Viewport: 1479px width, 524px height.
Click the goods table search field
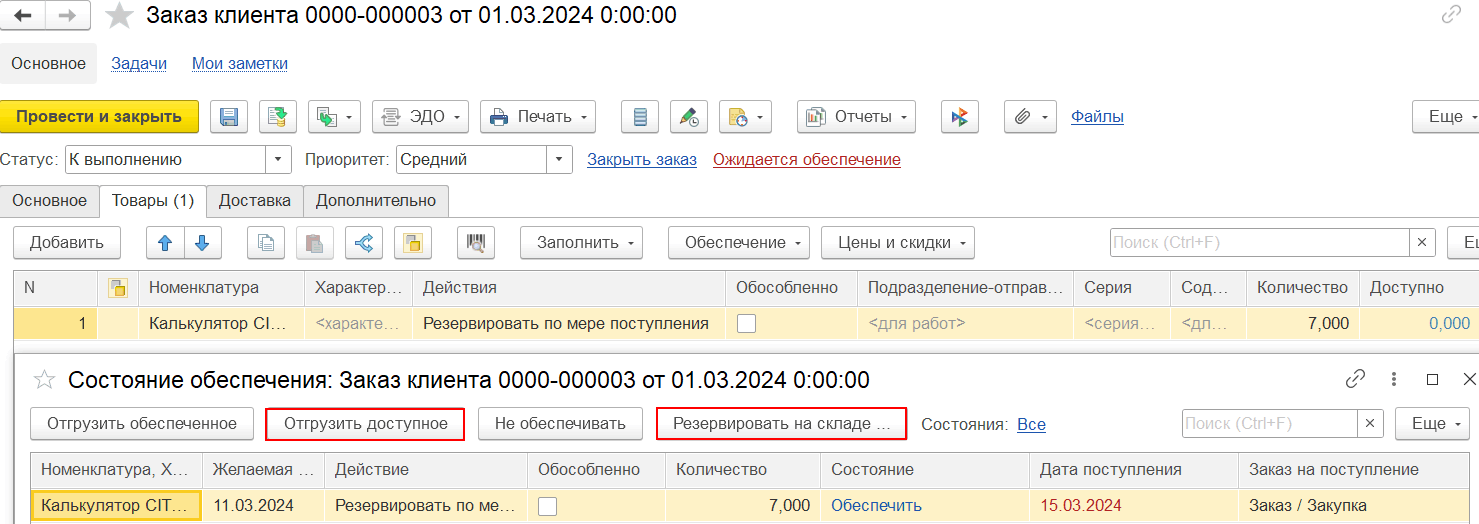[1259, 242]
